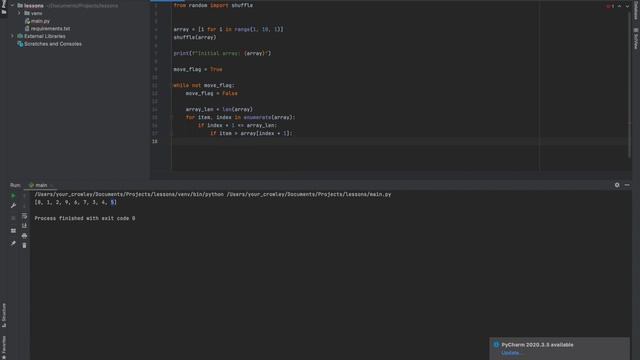This screenshot has height=360, width=640.
Task: Click the 'if item > array[index + 1]' line
Action: [x=251, y=133]
